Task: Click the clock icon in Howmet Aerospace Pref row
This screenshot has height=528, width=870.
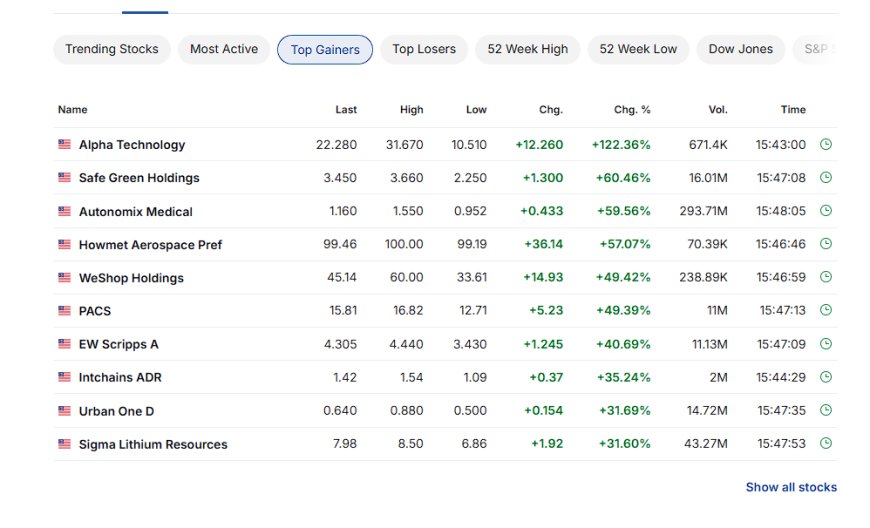Action: (826, 243)
